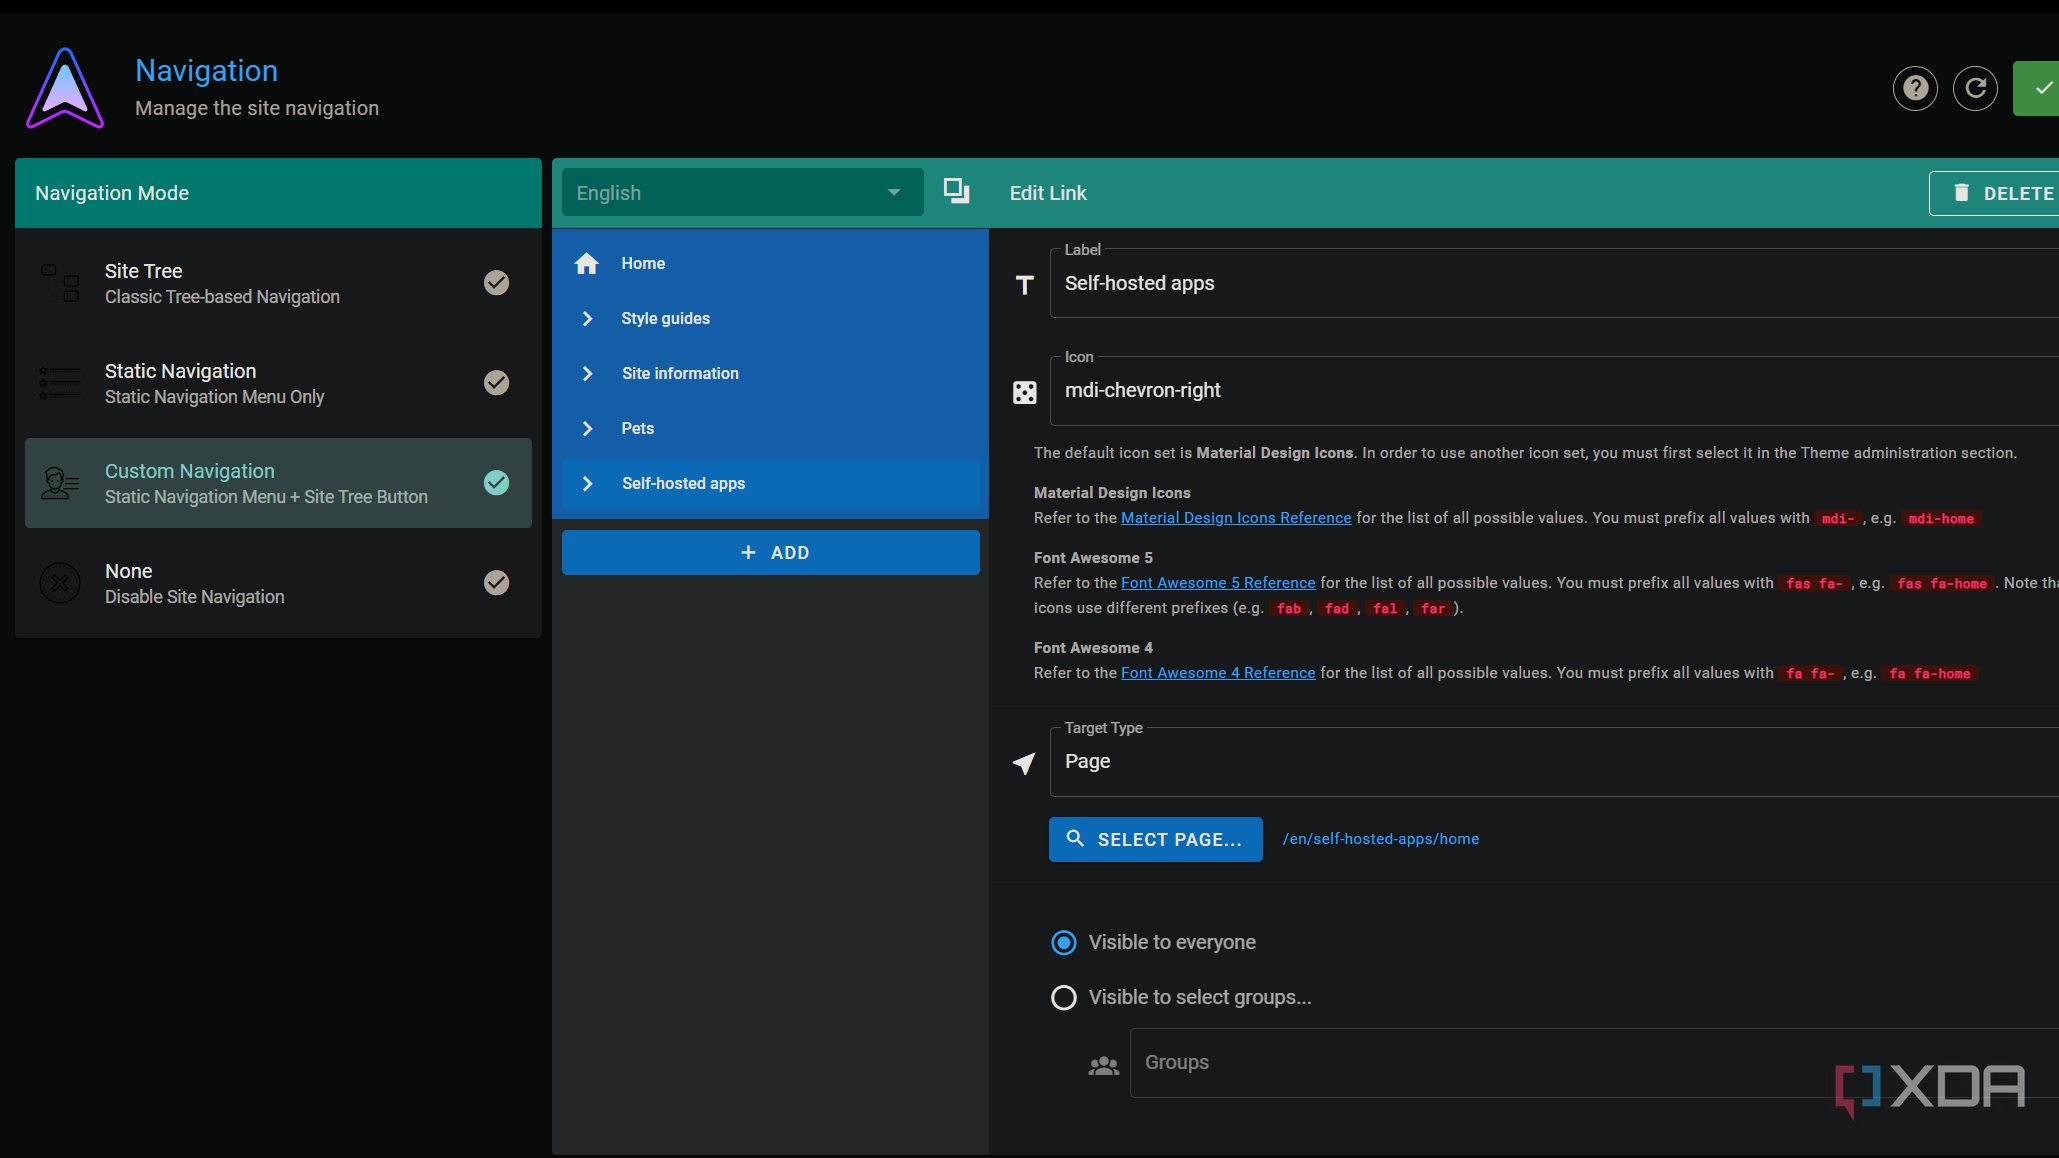Select the Visible to select groups radio button
Screen dimensions: 2059x1158
1064,998
